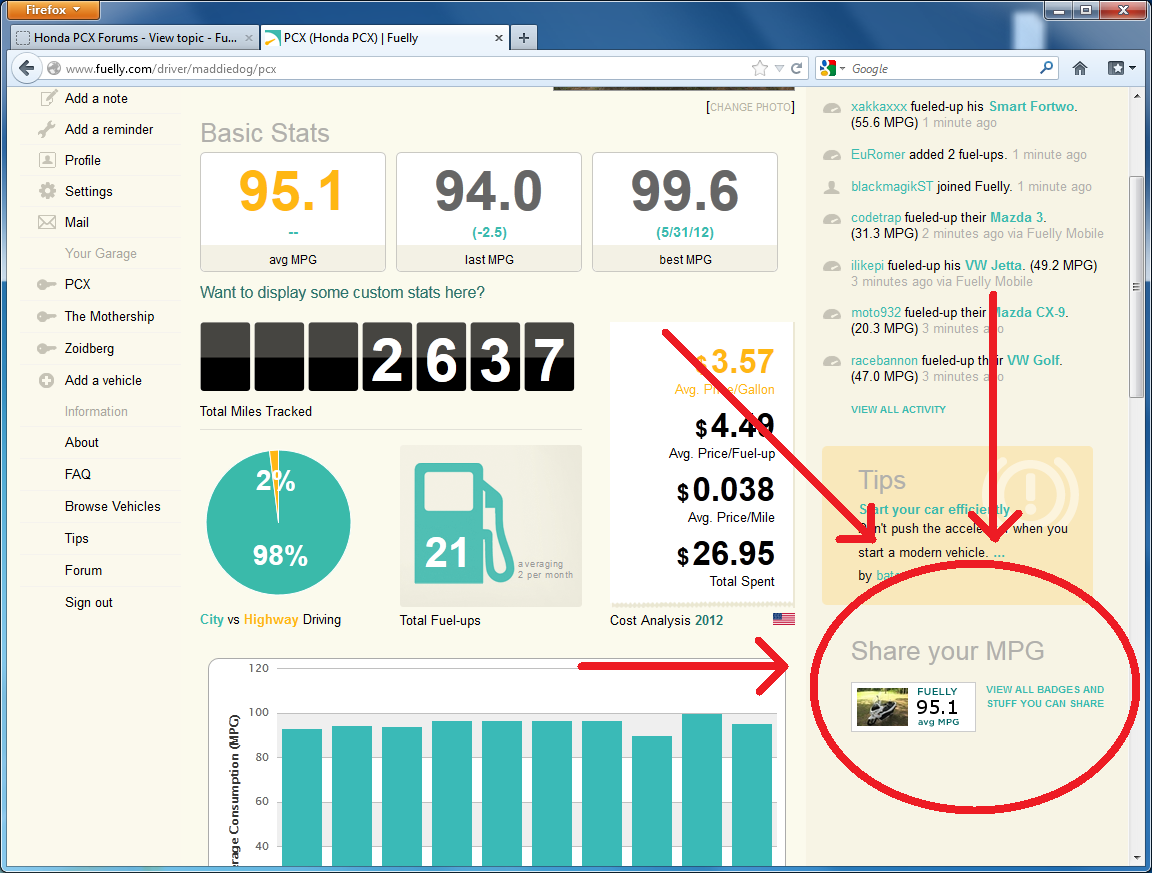Click the Add a reminder wrench icon

click(47, 129)
